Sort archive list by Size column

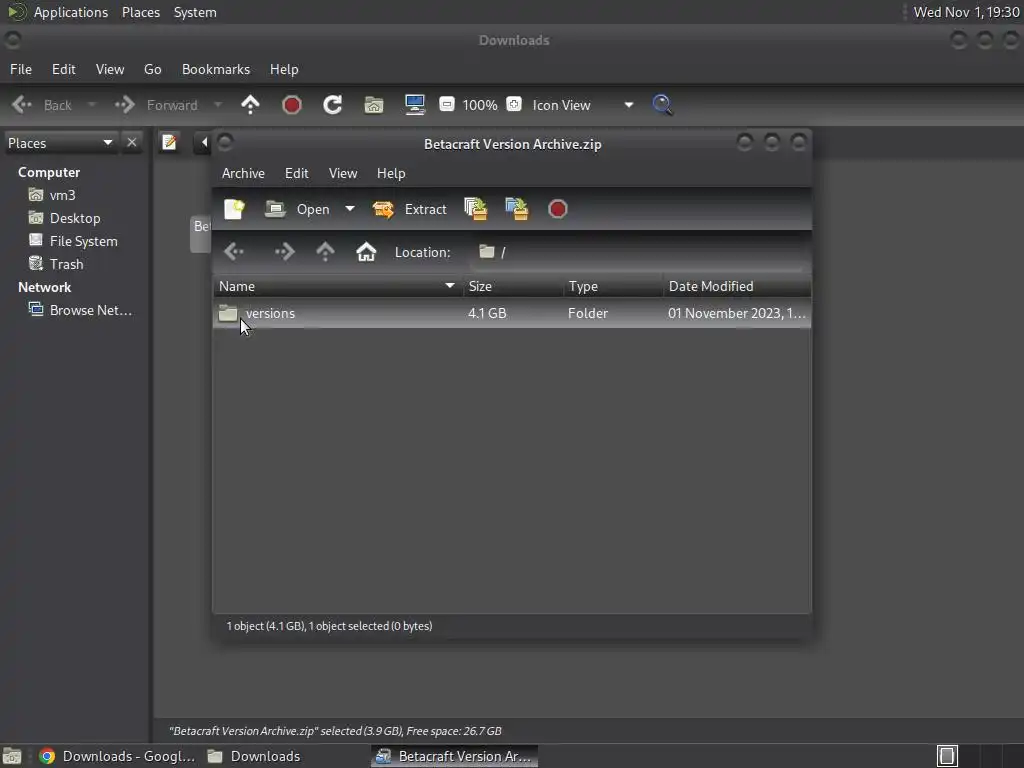(x=513, y=286)
